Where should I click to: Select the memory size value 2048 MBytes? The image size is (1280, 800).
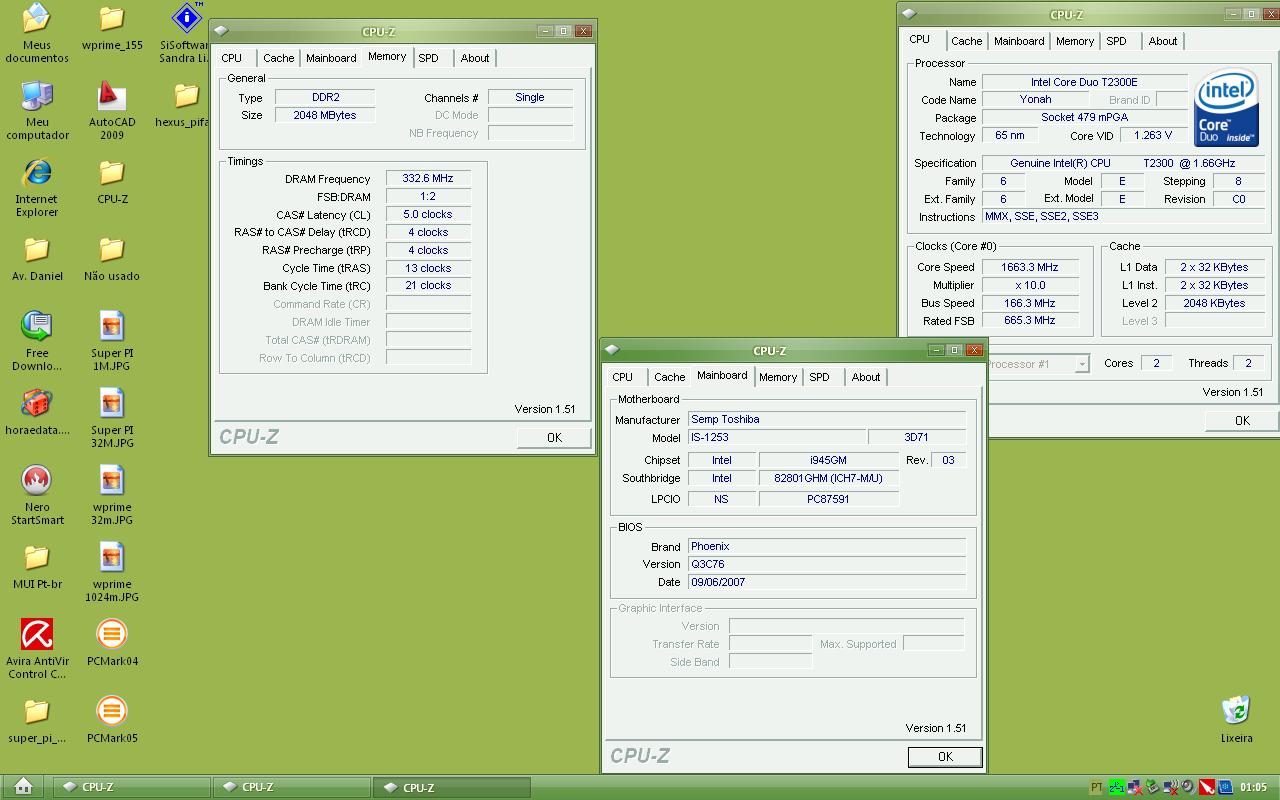click(325, 115)
